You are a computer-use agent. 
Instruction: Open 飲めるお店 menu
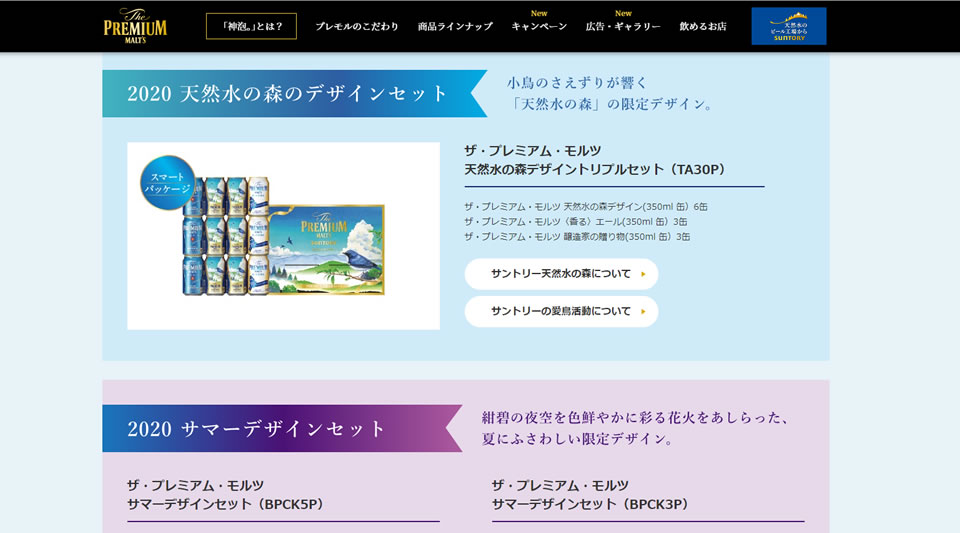point(703,26)
